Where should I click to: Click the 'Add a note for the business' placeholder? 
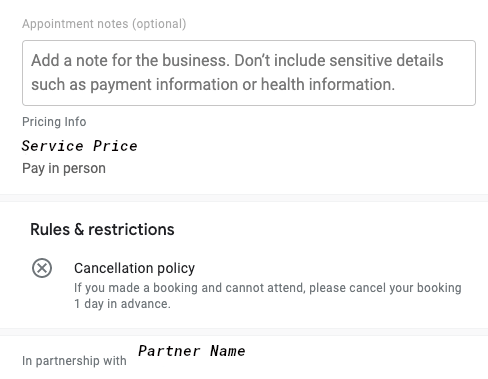coord(130,61)
